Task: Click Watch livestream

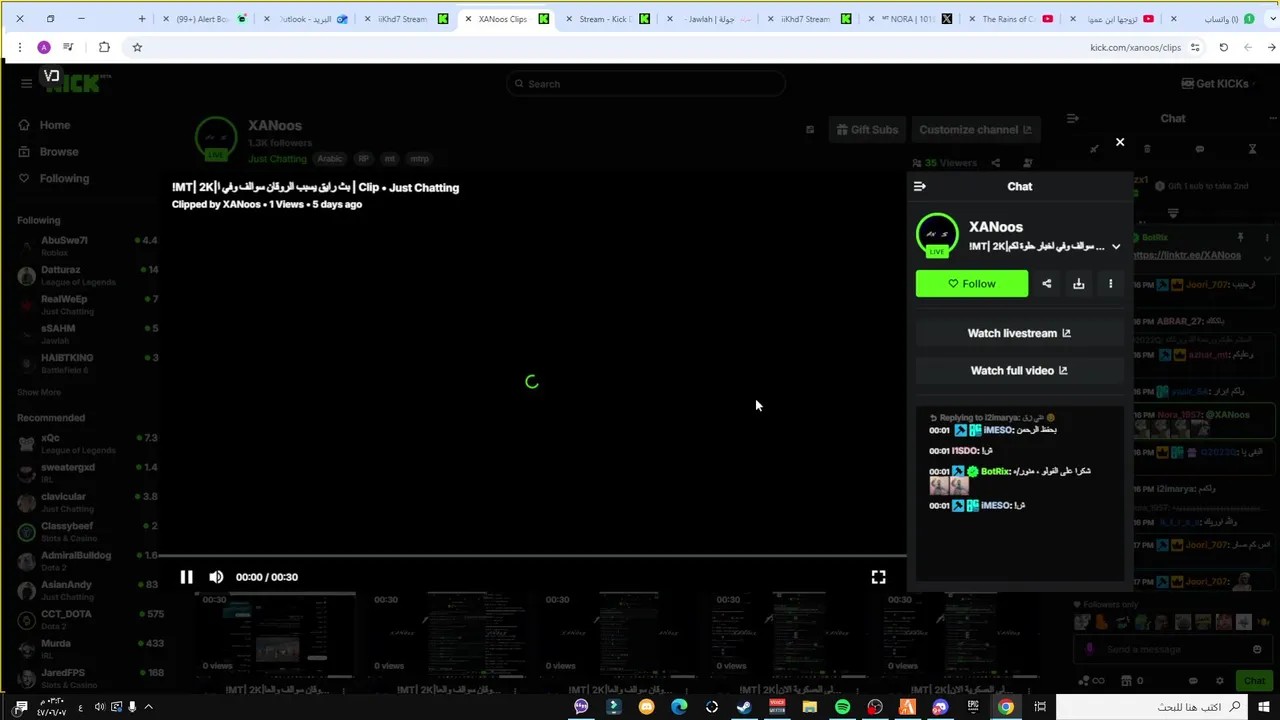Action: click(1019, 333)
